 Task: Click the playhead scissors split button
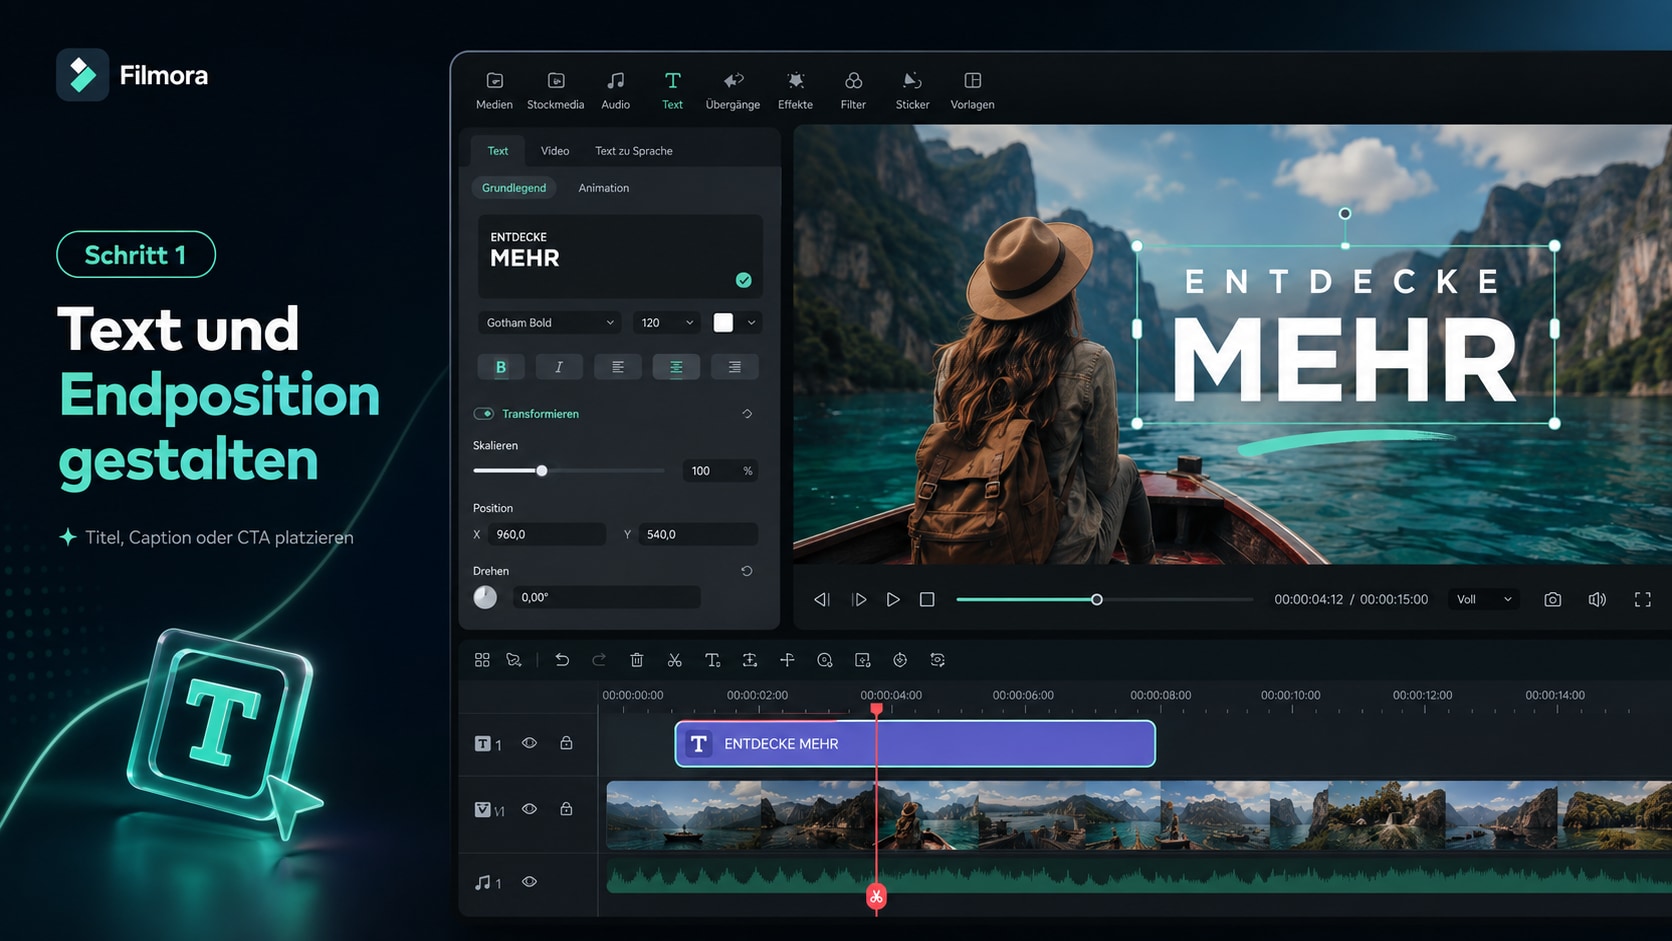[876, 897]
